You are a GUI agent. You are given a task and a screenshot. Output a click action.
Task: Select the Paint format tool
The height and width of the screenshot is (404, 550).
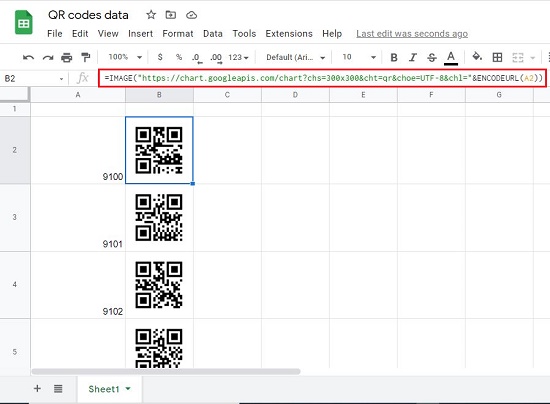pos(86,57)
